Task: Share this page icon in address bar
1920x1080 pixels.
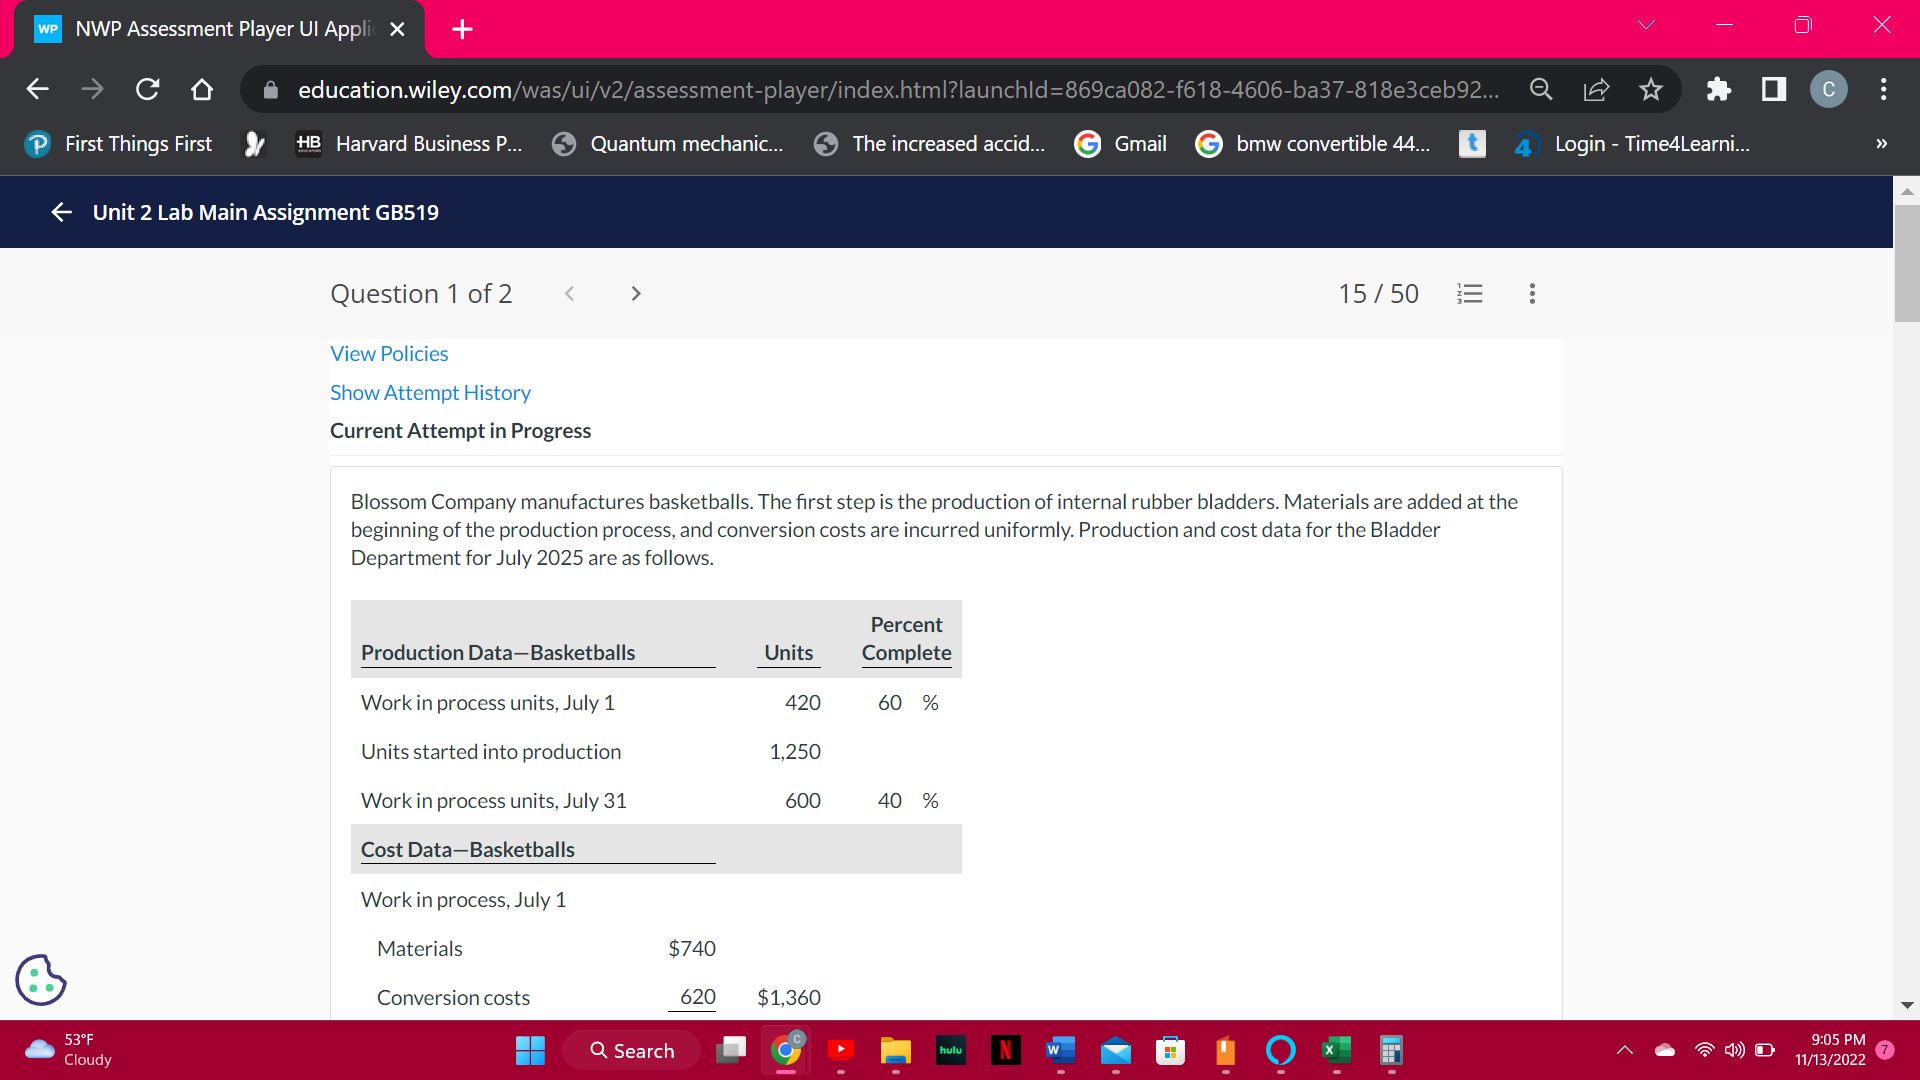Action: coord(1596,90)
